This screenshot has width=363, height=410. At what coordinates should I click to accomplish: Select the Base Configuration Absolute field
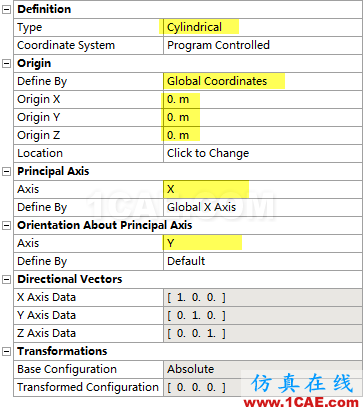263,369
